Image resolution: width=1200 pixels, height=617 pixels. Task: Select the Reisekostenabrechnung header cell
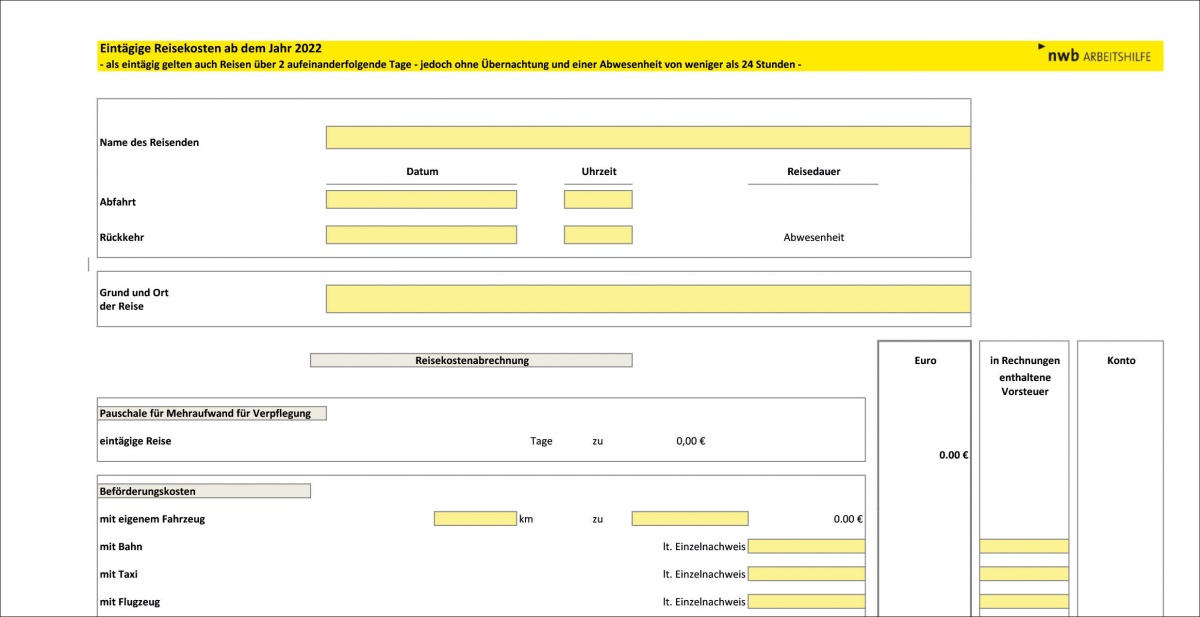[471, 360]
